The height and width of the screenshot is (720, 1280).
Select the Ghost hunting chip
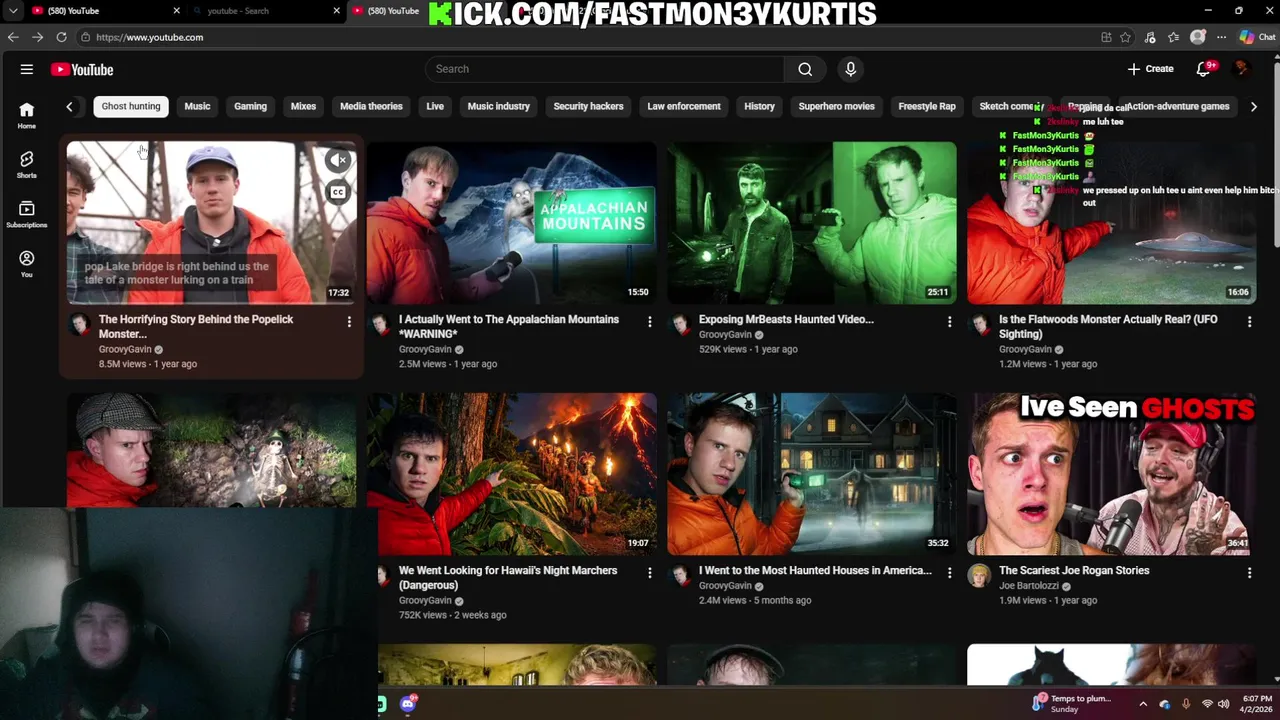131,106
